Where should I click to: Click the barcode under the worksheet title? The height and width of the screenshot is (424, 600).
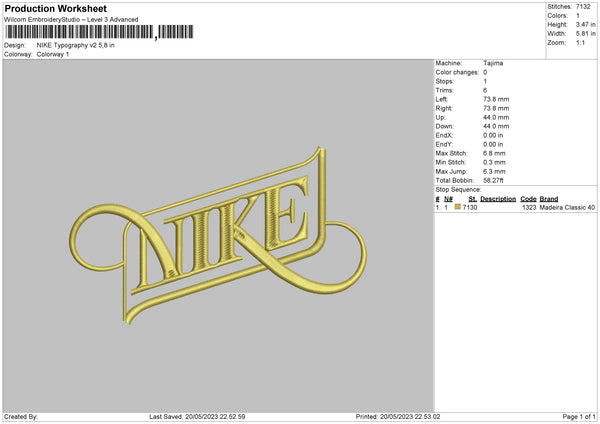pos(80,33)
